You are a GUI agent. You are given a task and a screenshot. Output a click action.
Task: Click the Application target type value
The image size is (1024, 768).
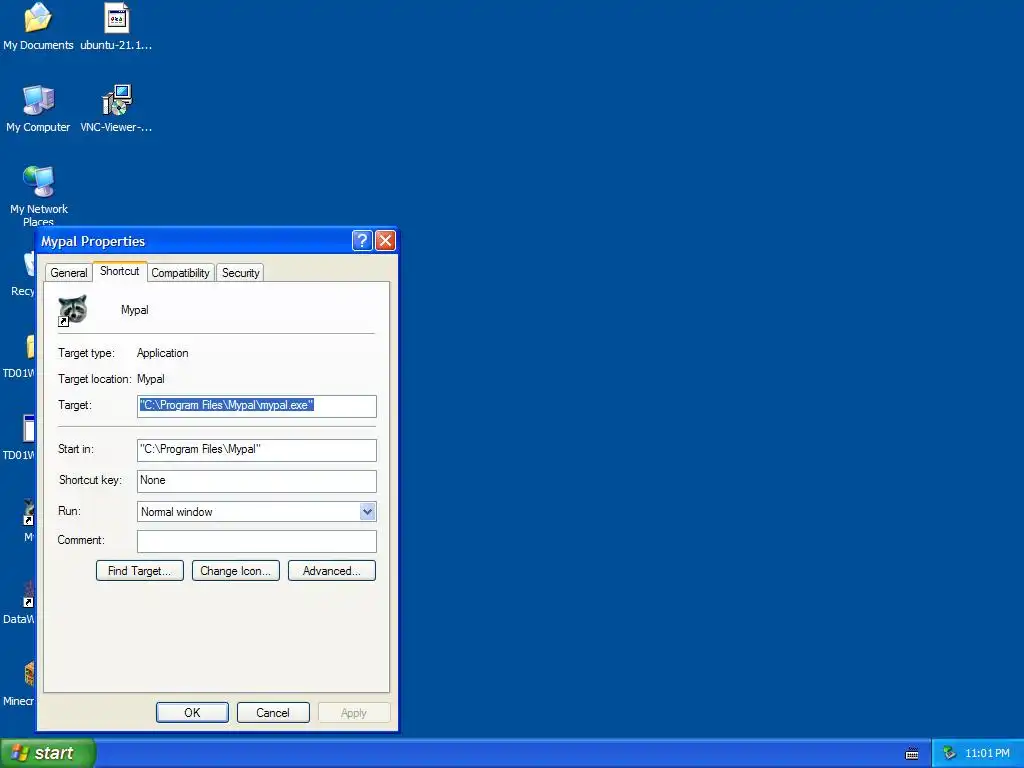[x=163, y=353]
